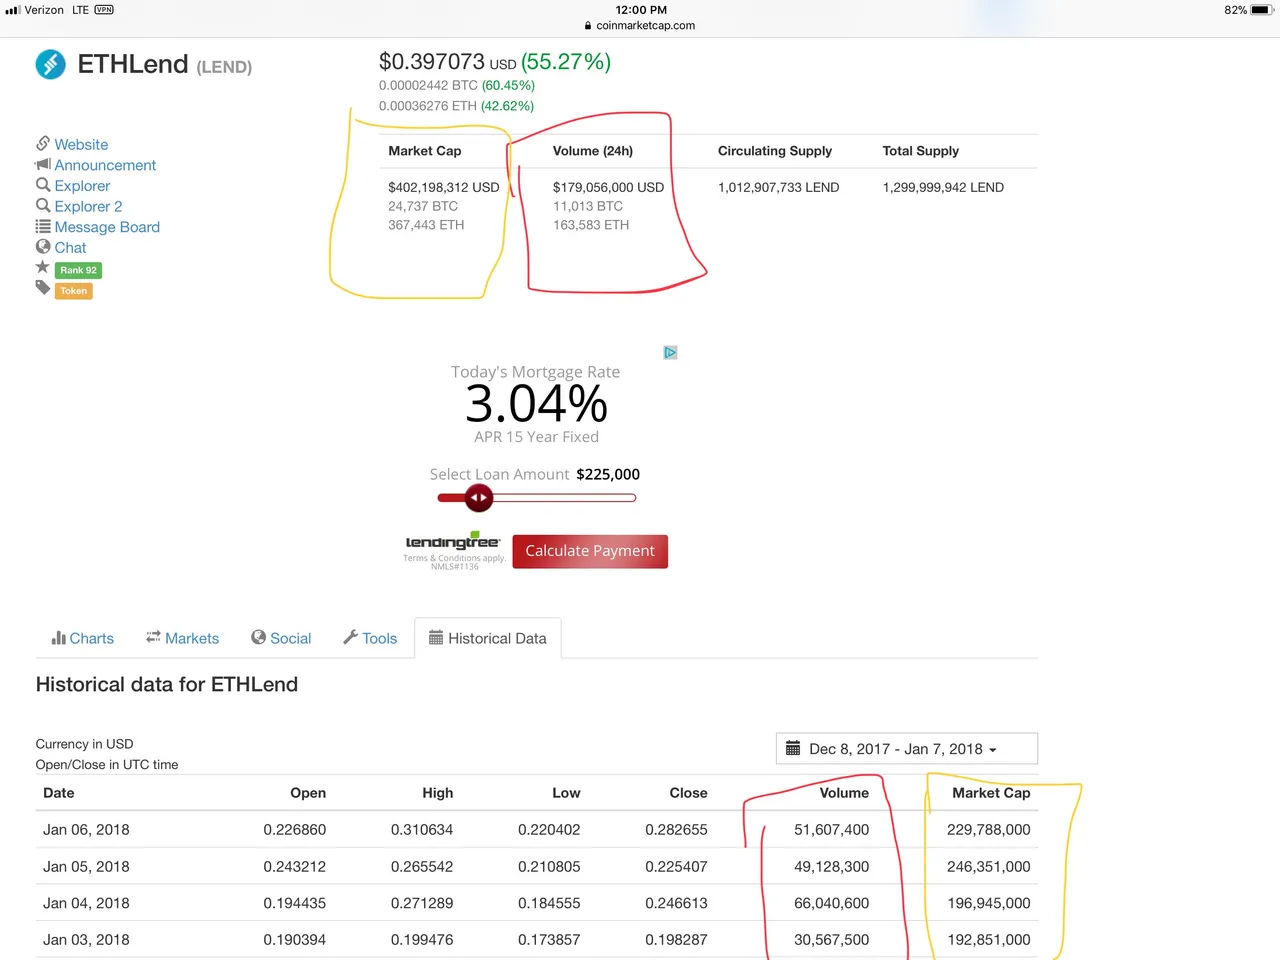Open the Explorer 2 link
Screen dimensions: 1280x960
[88, 206]
